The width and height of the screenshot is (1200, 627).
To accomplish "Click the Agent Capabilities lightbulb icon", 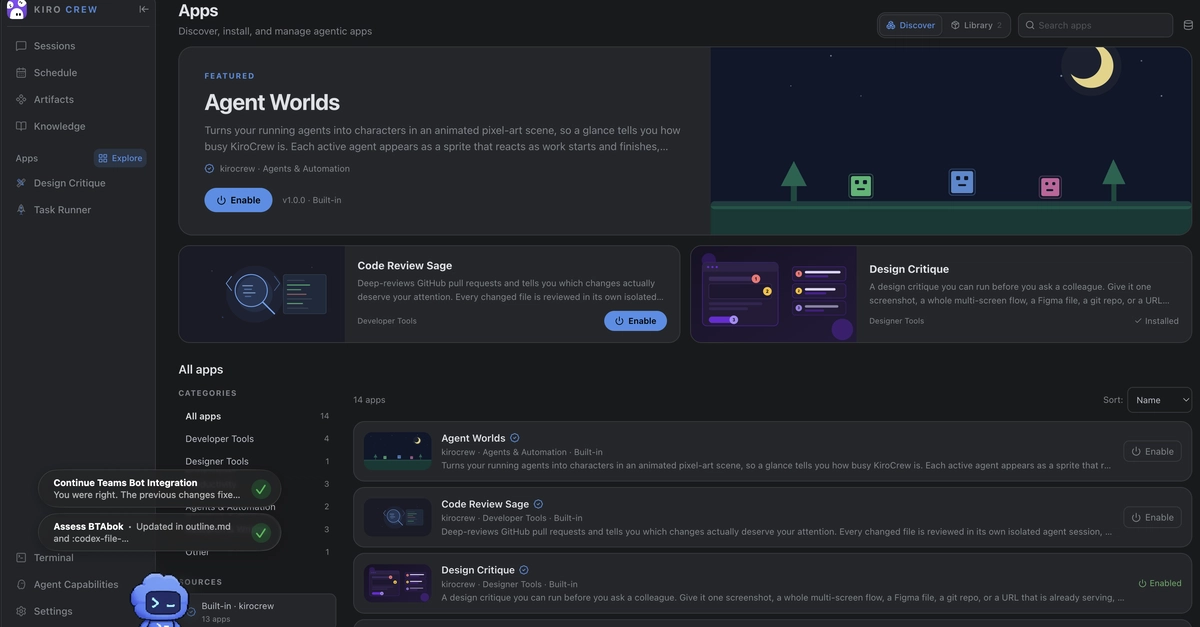I will (22, 585).
